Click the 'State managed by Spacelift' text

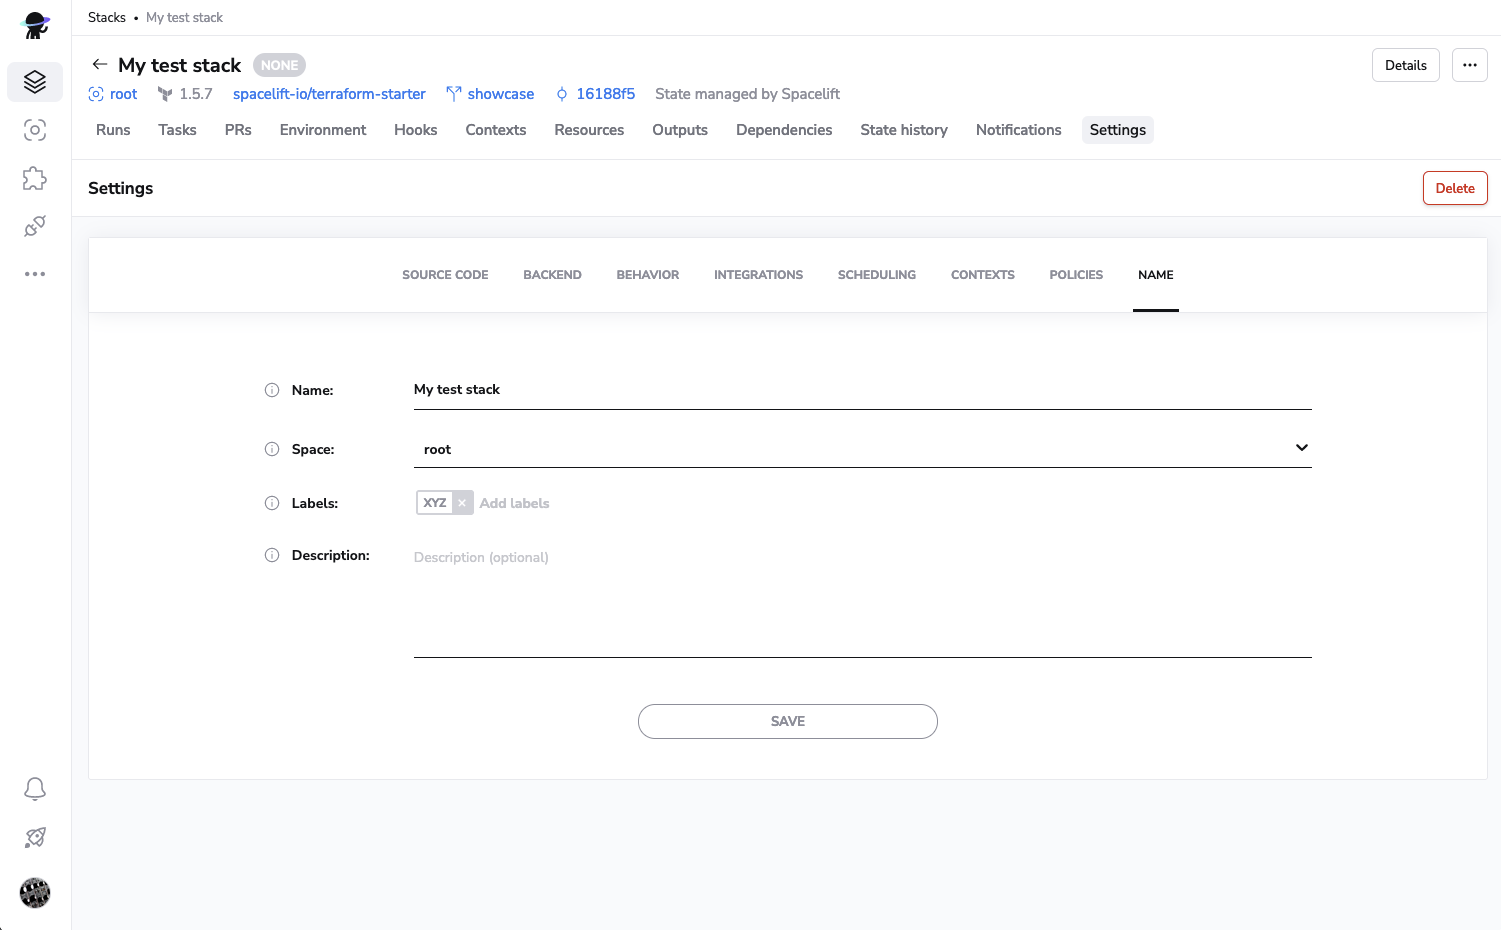click(x=747, y=94)
